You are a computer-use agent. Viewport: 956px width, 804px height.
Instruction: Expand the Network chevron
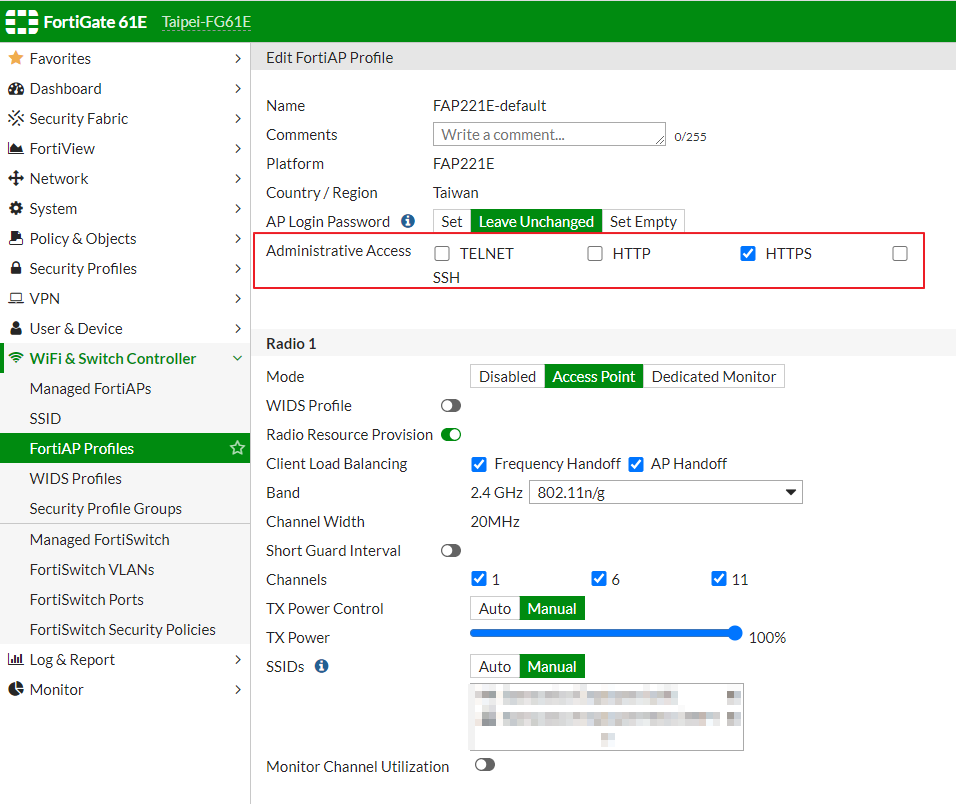(238, 179)
